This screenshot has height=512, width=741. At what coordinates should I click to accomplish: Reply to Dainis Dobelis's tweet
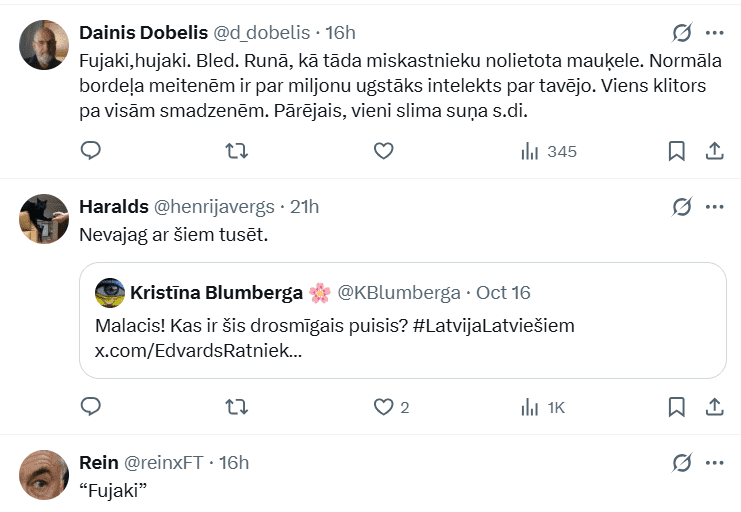coord(90,151)
